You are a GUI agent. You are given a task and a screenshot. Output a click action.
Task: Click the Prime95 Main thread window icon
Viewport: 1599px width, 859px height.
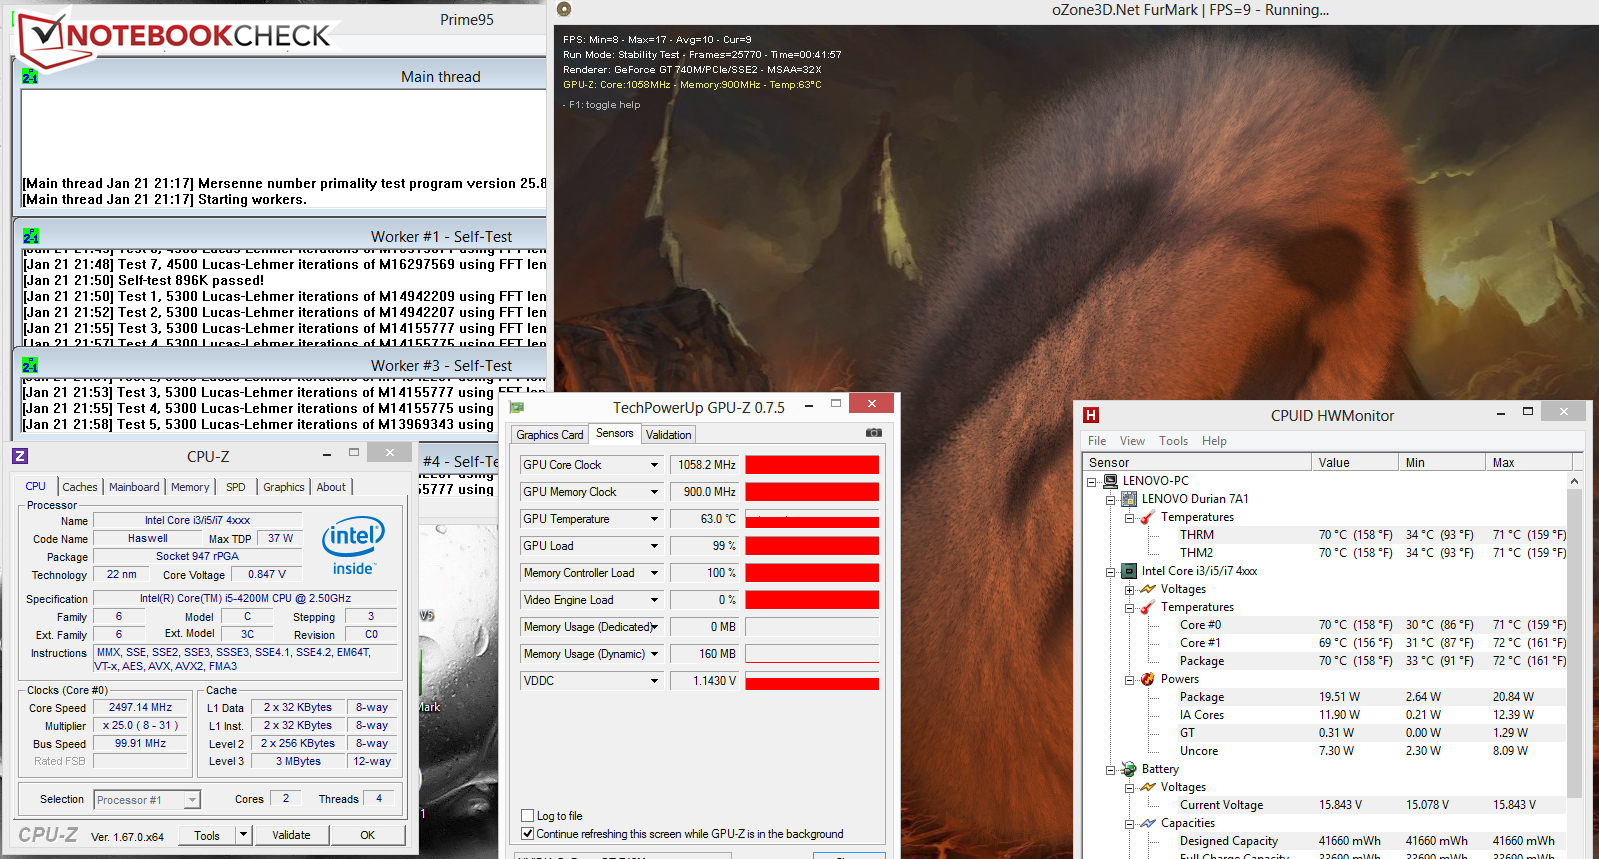[30, 76]
